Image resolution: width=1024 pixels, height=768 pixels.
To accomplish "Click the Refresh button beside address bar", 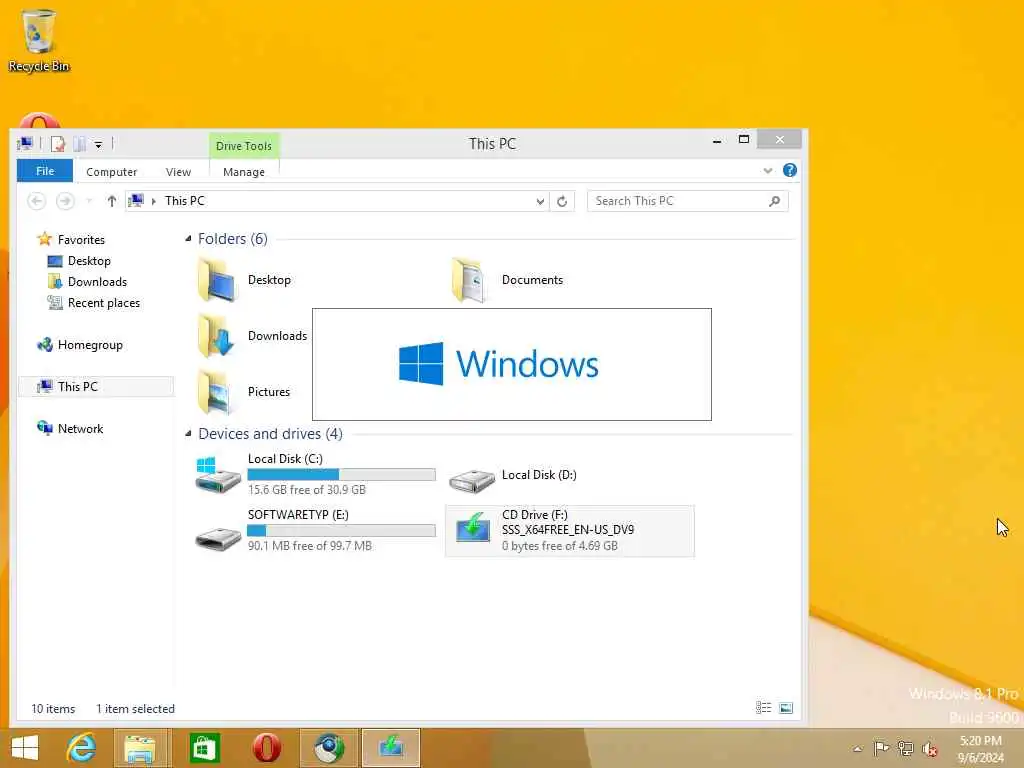I will click(562, 201).
